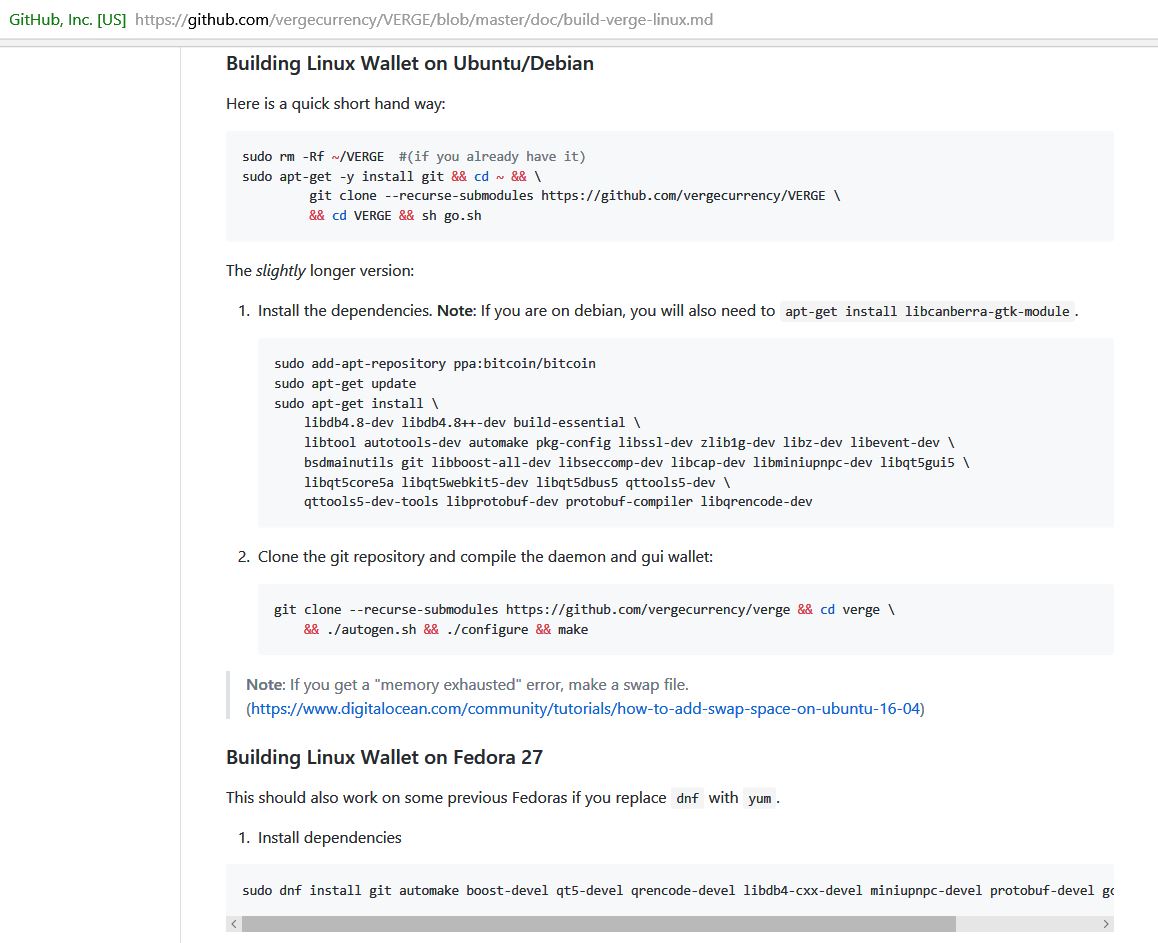Click the horizontal scrollbar thumb in the code block
The width and height of the screenshot is (1158, 943).
598,924
